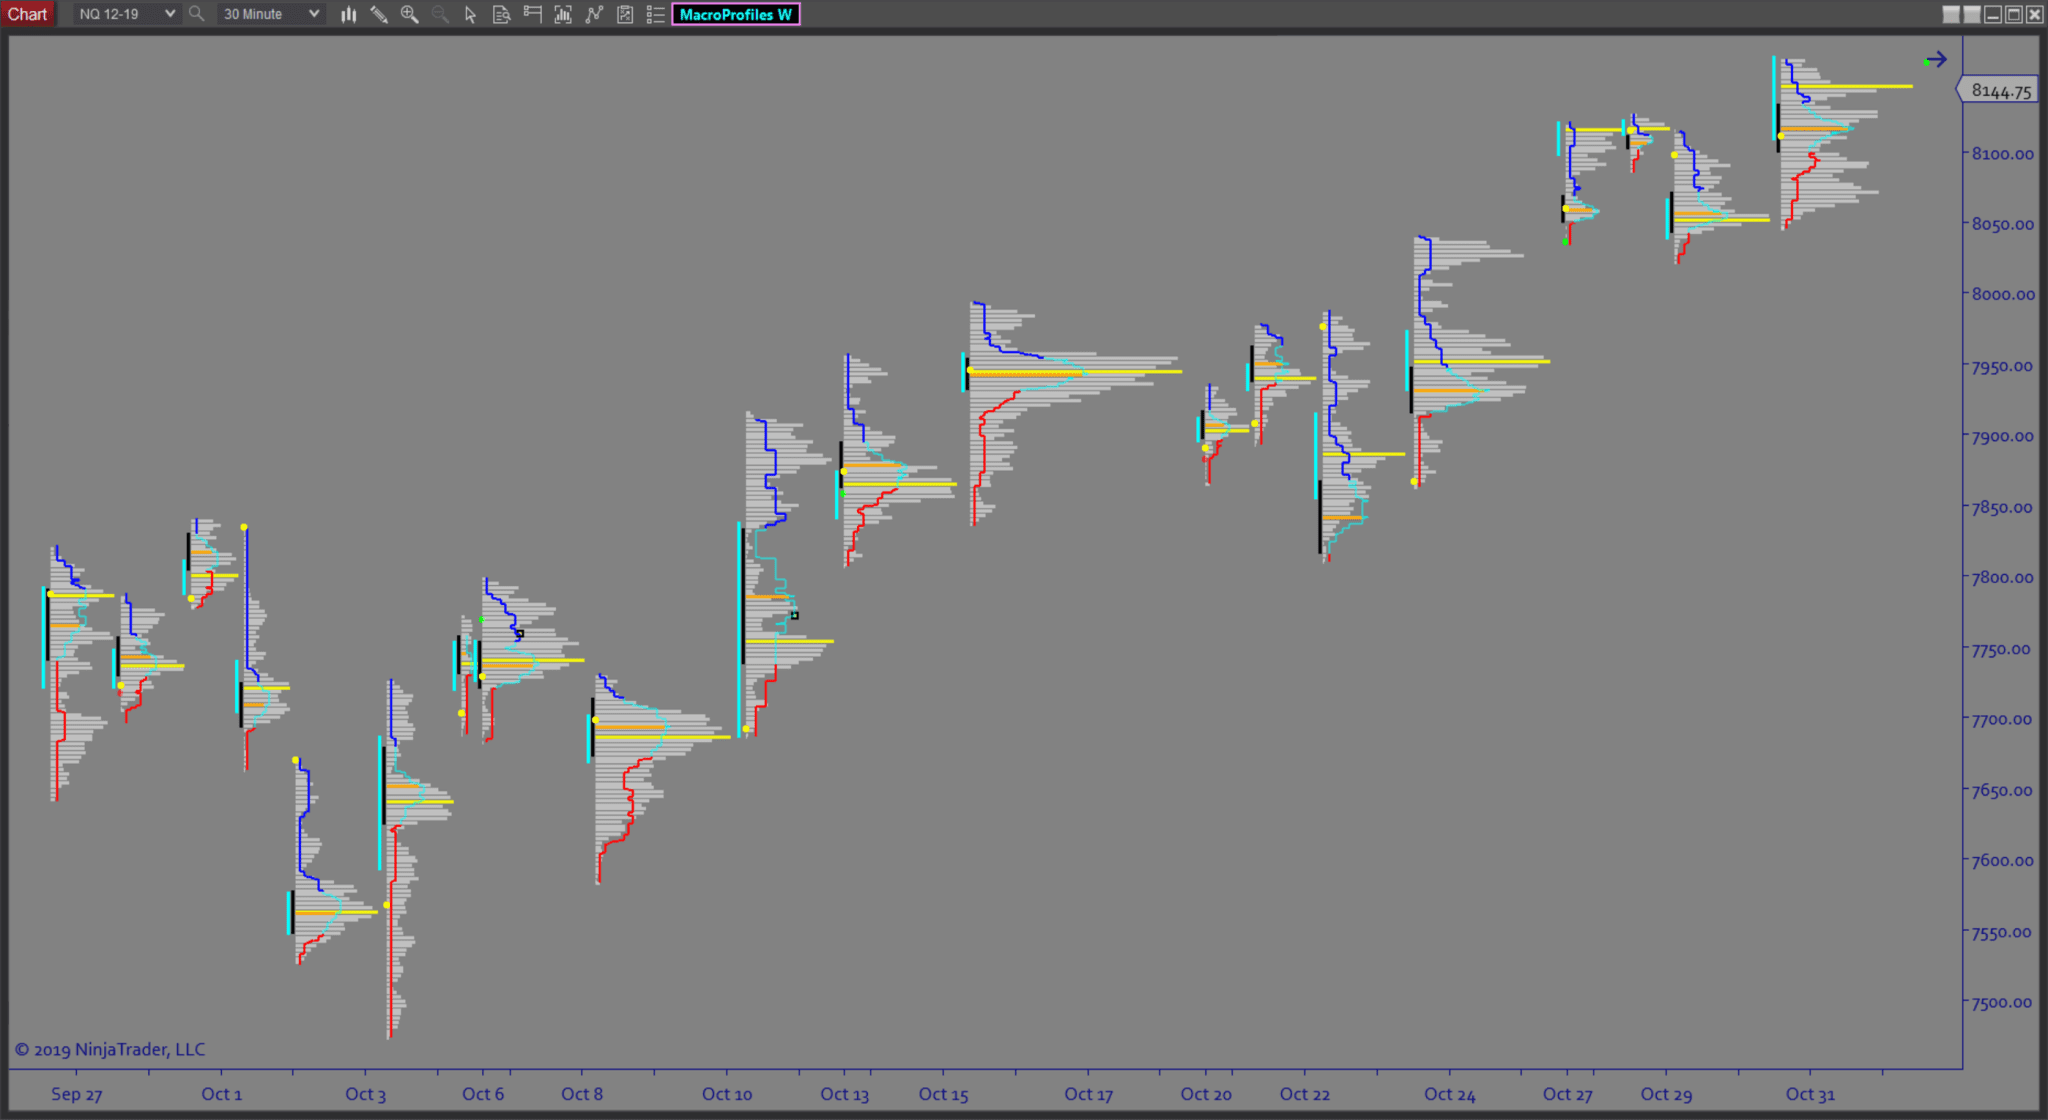Click the red Chart menu label
This screenshot has height=1120, width=2048.
click(x=27, y=14)
